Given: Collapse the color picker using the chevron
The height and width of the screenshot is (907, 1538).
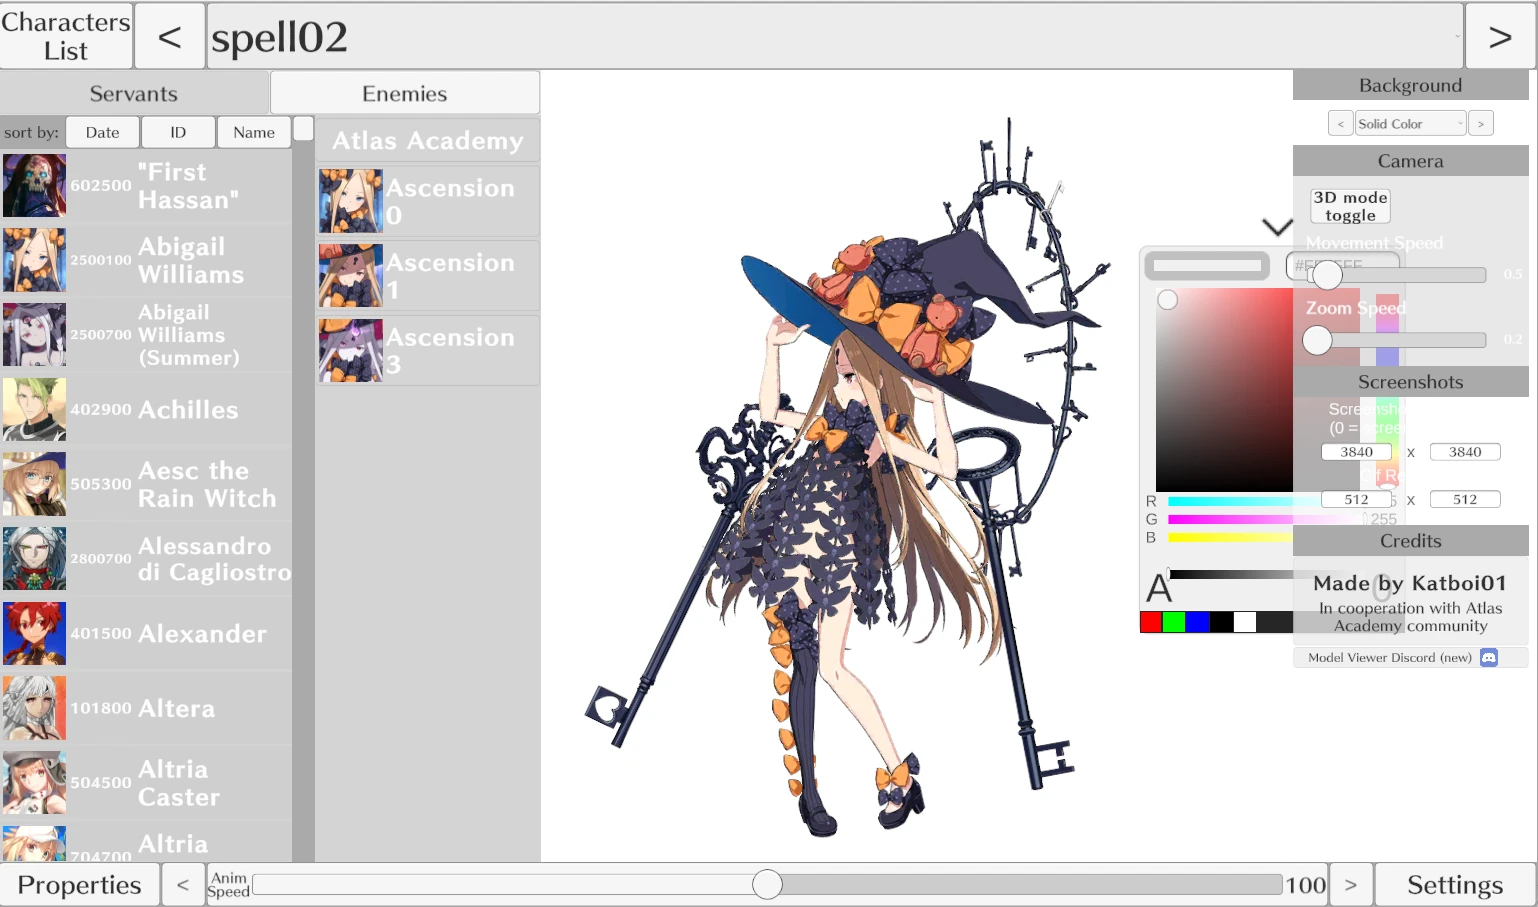Looking at the screenshot, I should 1277,227.
